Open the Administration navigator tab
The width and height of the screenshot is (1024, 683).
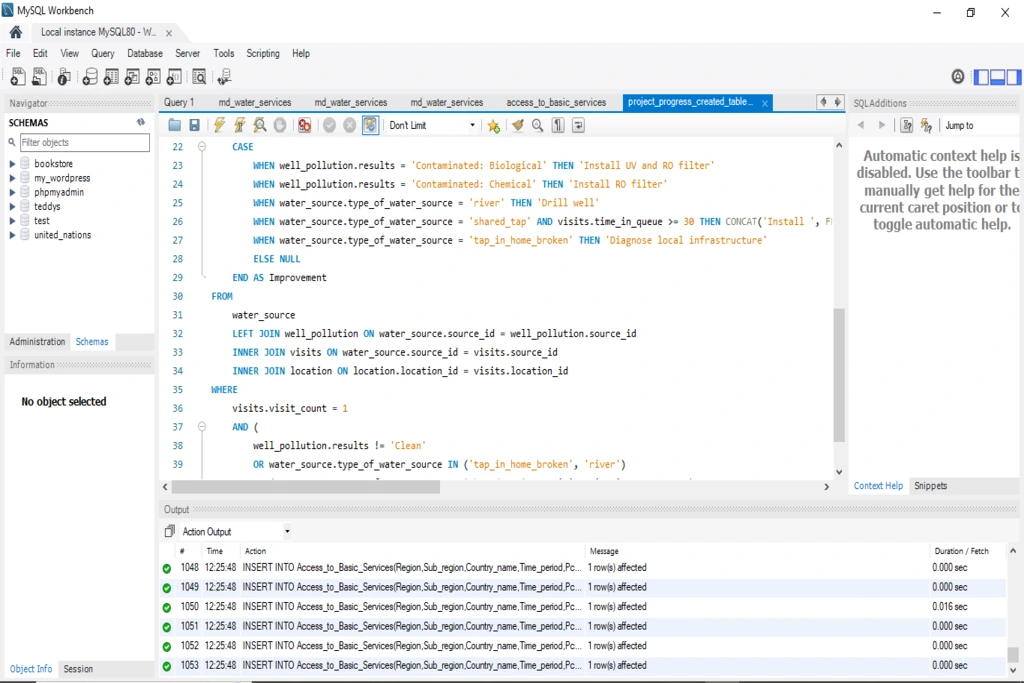pos(37,342)
